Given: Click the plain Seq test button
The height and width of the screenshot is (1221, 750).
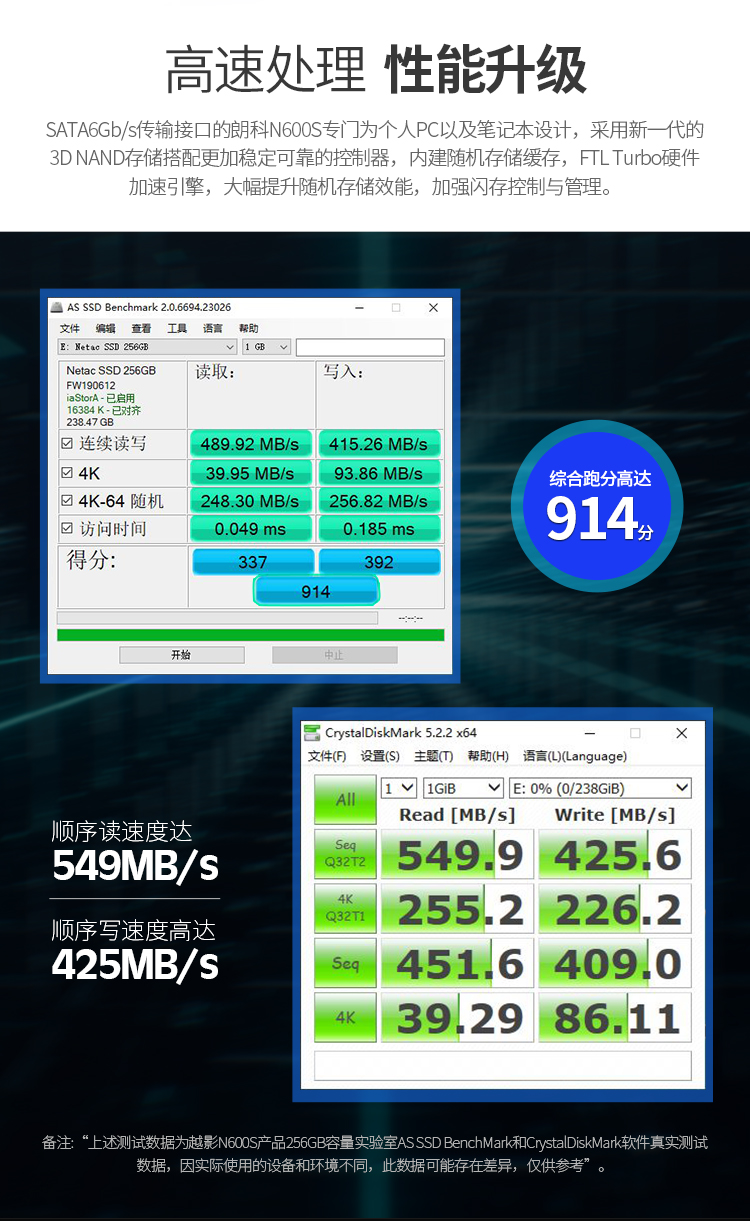Looking at the screenshot, I should [345, 963].
